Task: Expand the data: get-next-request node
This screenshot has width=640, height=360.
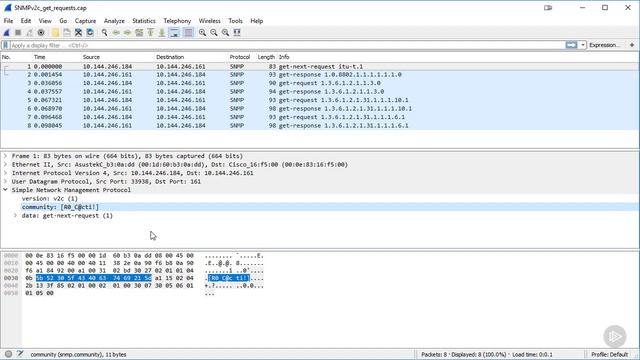Action: pyautogui.click(x=15, y=216)
